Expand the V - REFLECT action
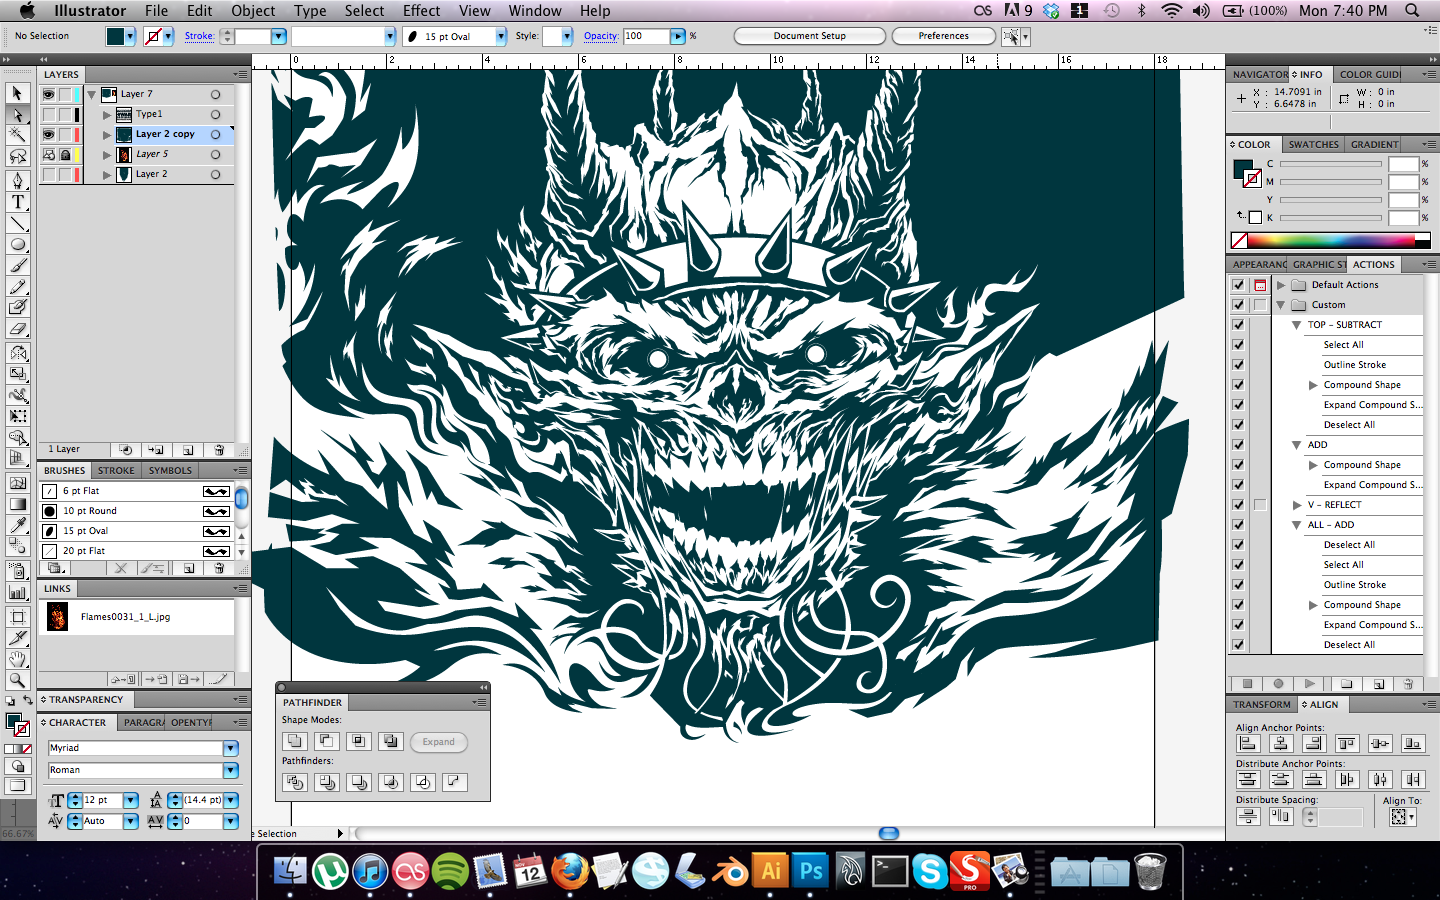This screenshot has height=900, width=1440. pos(1297,505)
